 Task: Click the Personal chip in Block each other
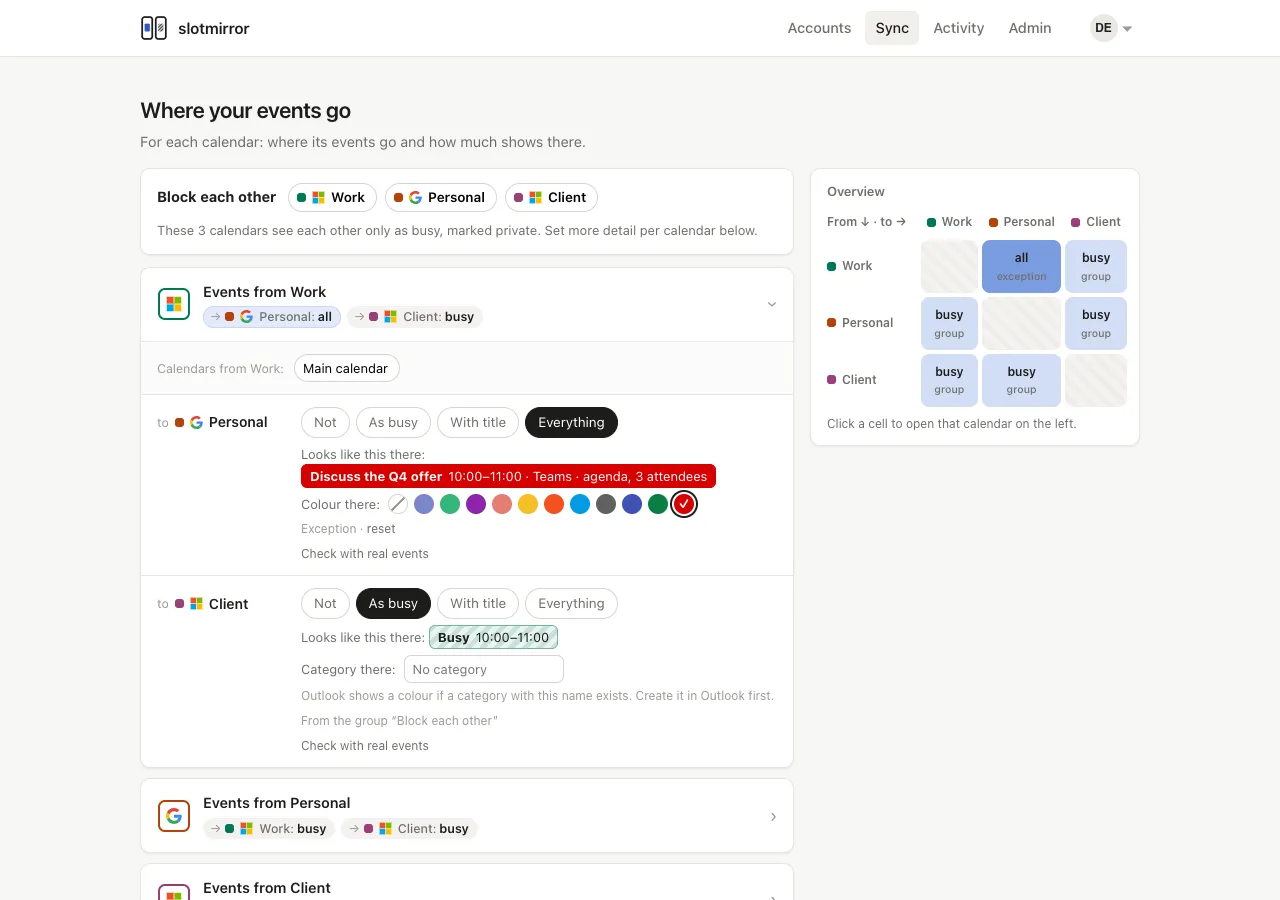(x=440, y=197)
